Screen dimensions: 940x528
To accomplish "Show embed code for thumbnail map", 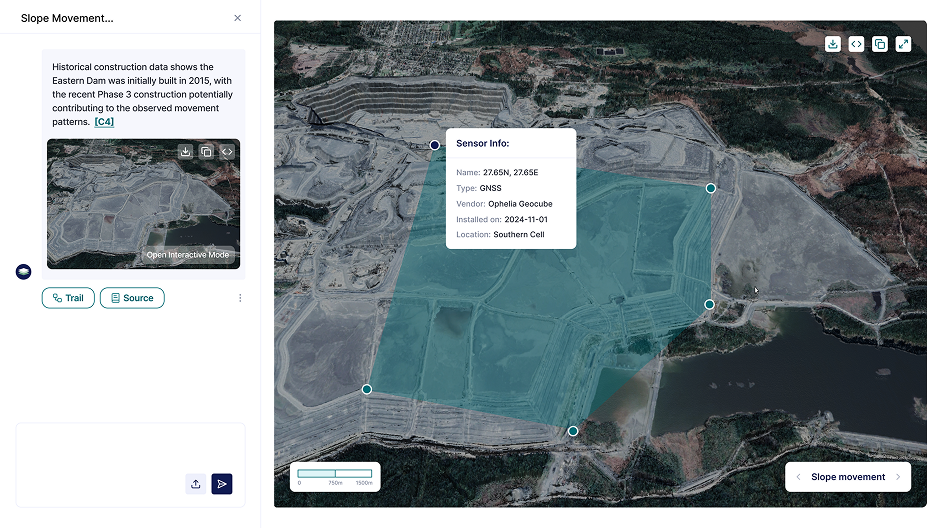I will click(x=227, y=152).
